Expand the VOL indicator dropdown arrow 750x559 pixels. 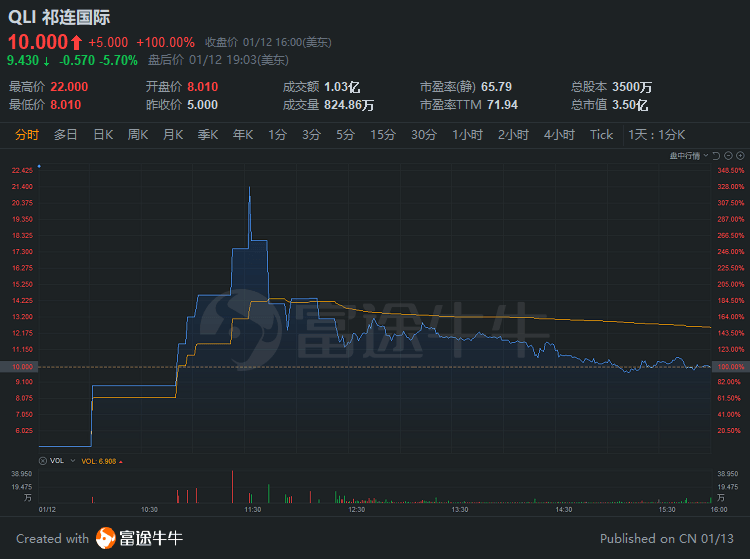[x=73, y=461]
